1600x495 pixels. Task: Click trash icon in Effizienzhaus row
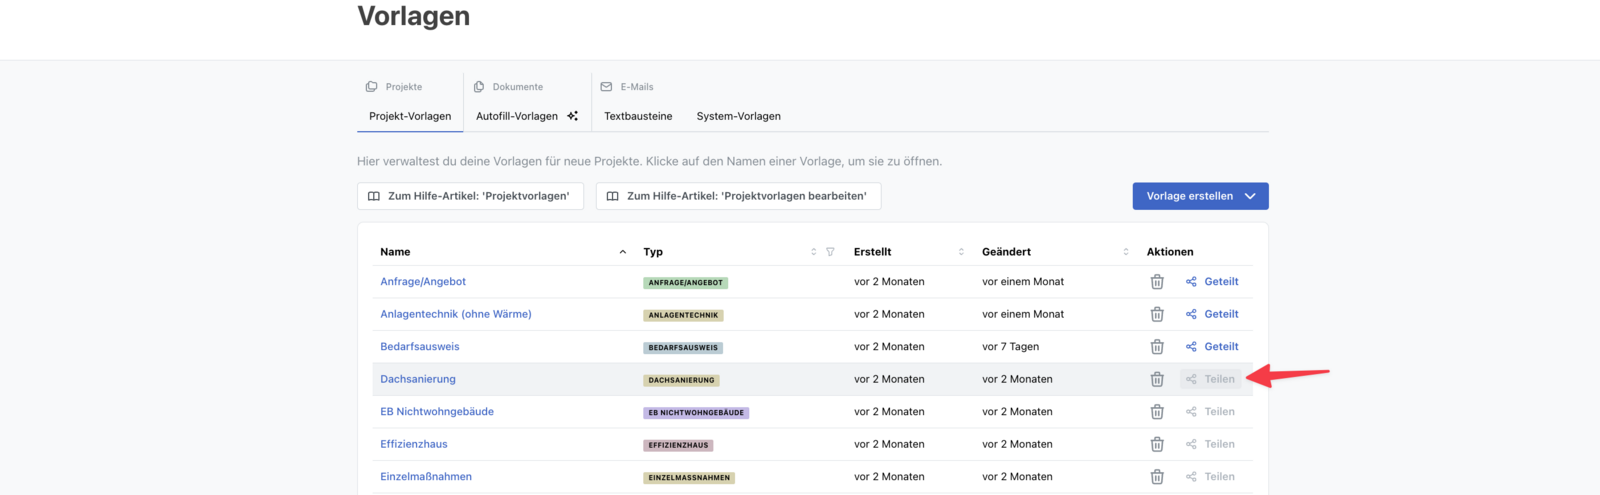1157,445
